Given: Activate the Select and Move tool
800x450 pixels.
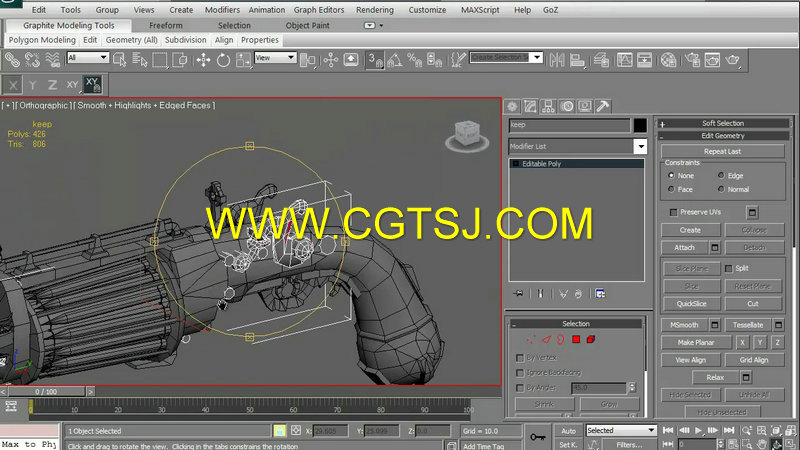Looking at the screenshot, I should coord(204,60).
